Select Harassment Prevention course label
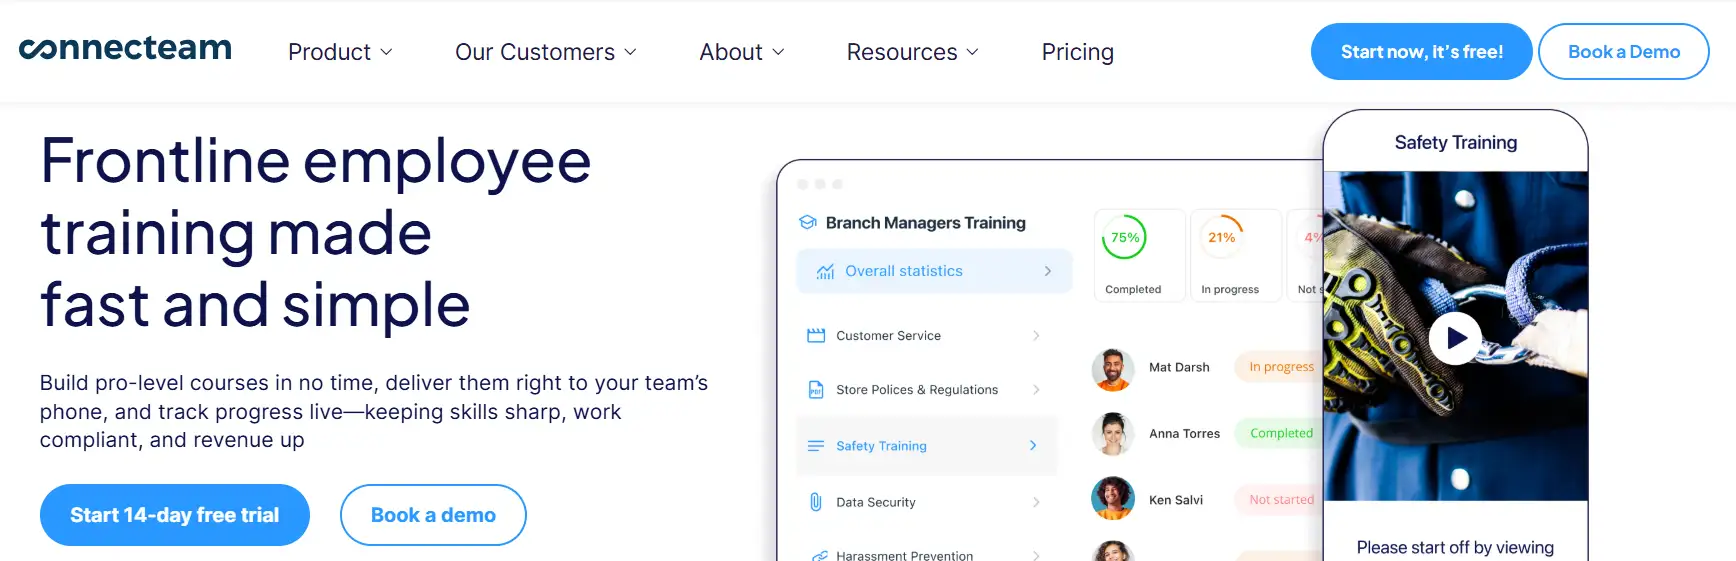The image size is (1736, 561). 904,555
